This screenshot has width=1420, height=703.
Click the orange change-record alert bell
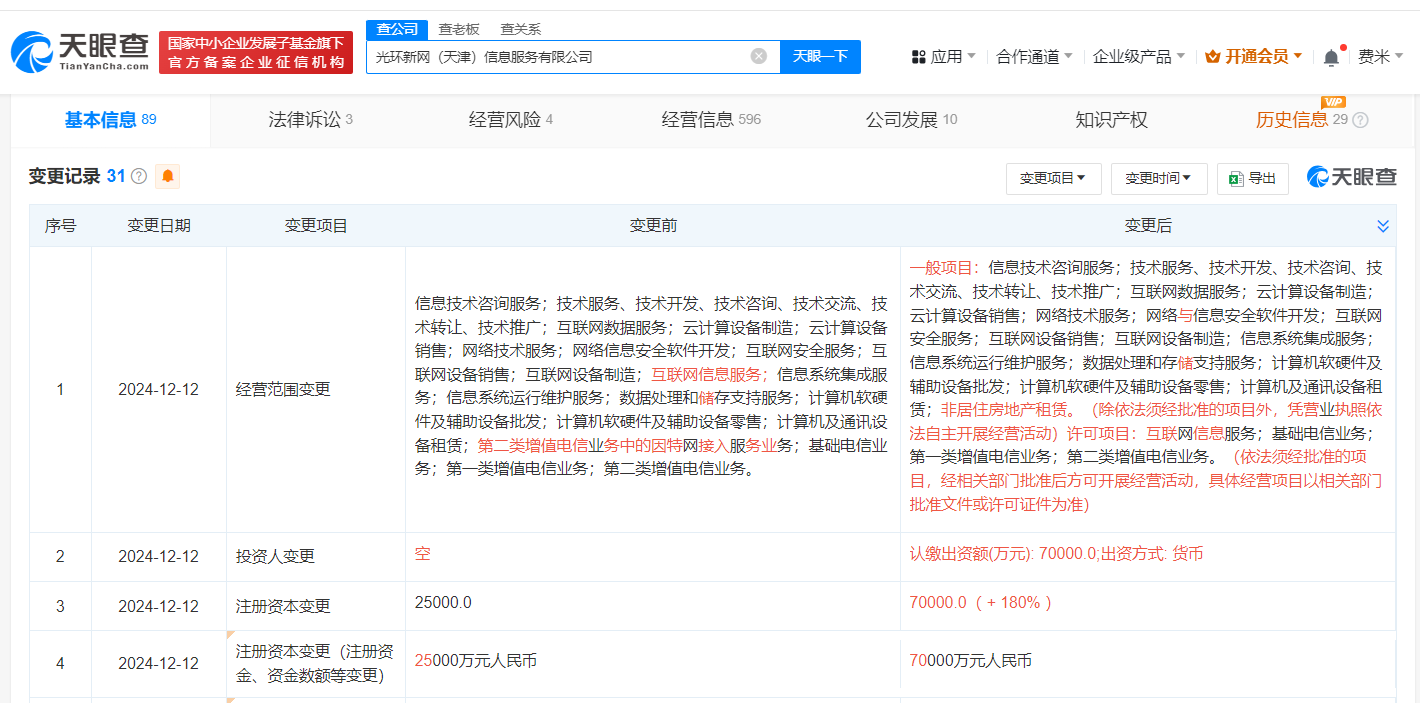pos(168,177)
